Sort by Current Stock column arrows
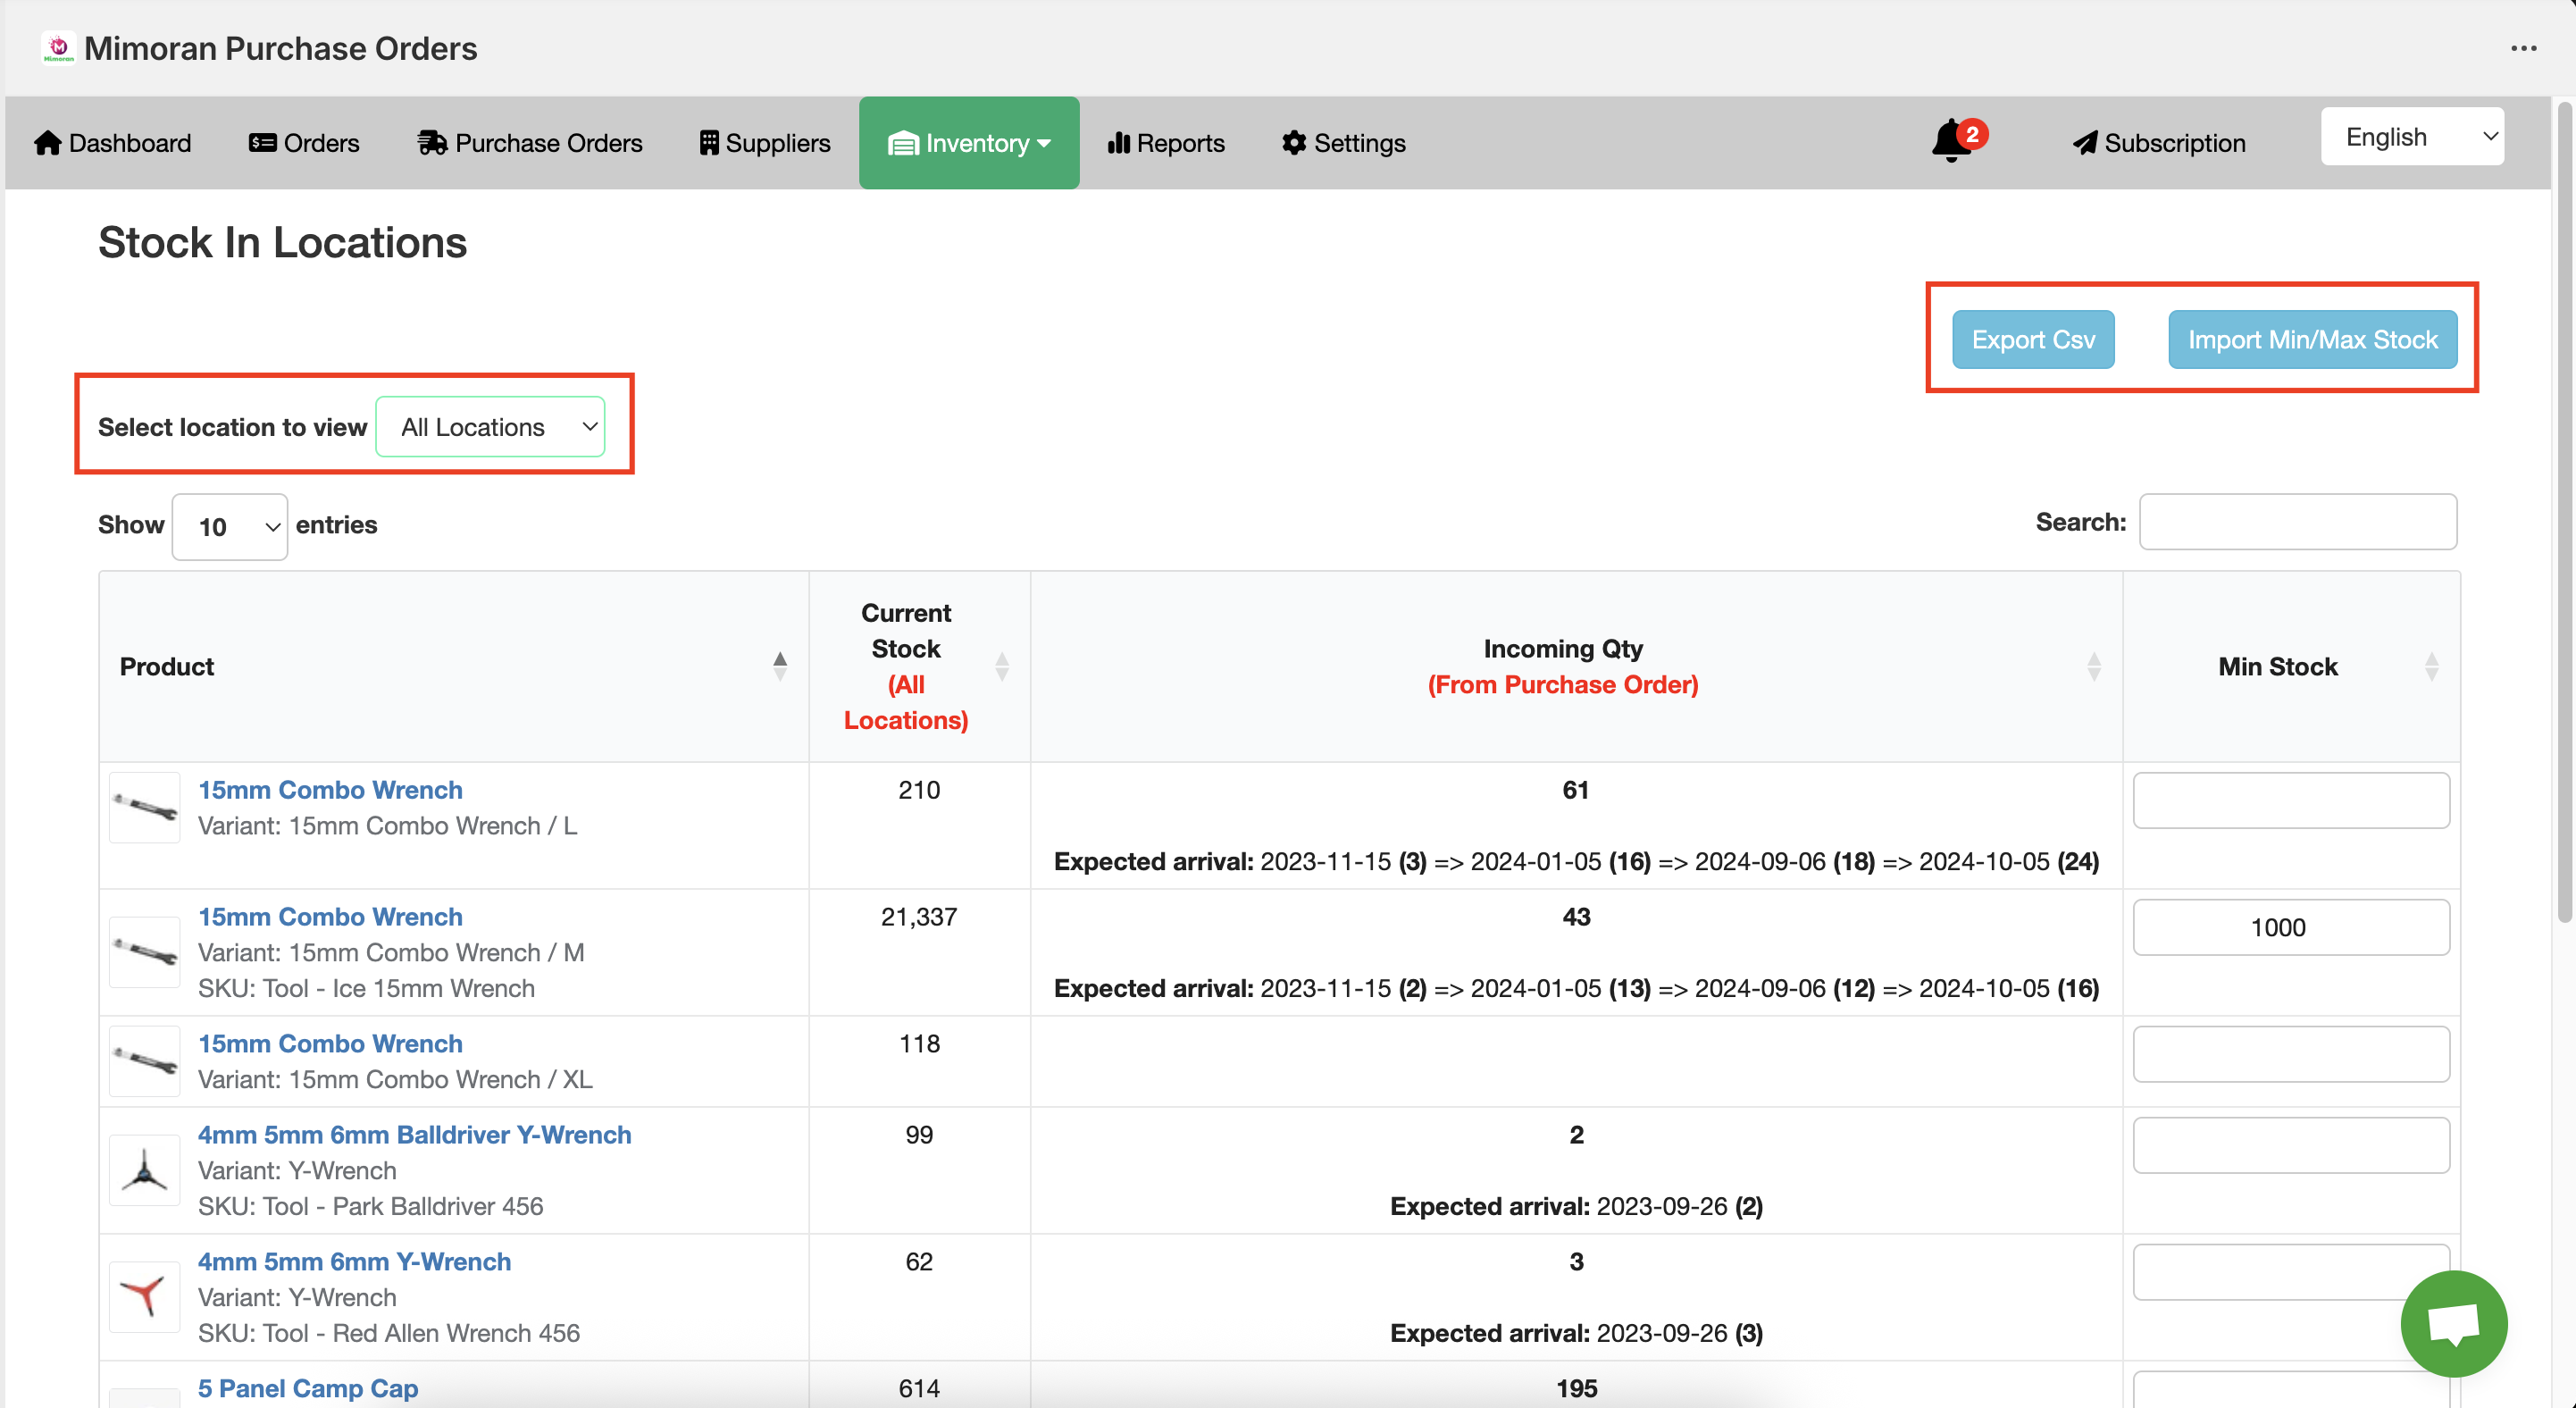The width and height of the screenshot is (2576, 1408). click(x=1001, y=666)
